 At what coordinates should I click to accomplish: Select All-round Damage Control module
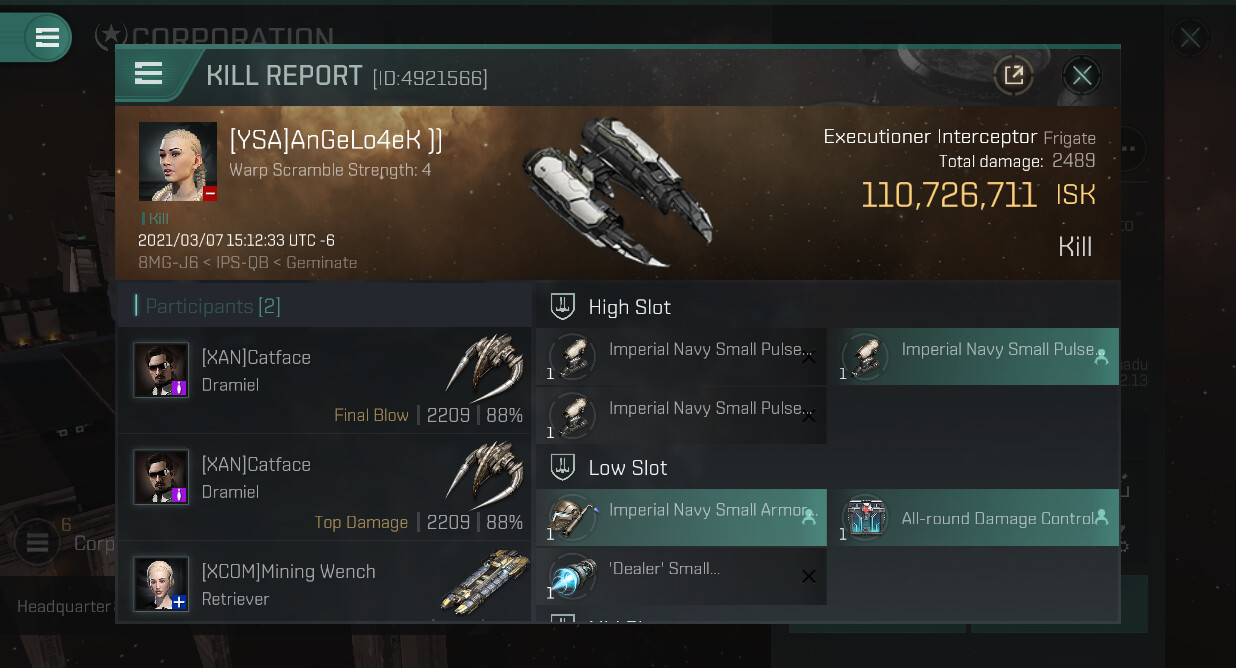[x=974, y=518]
